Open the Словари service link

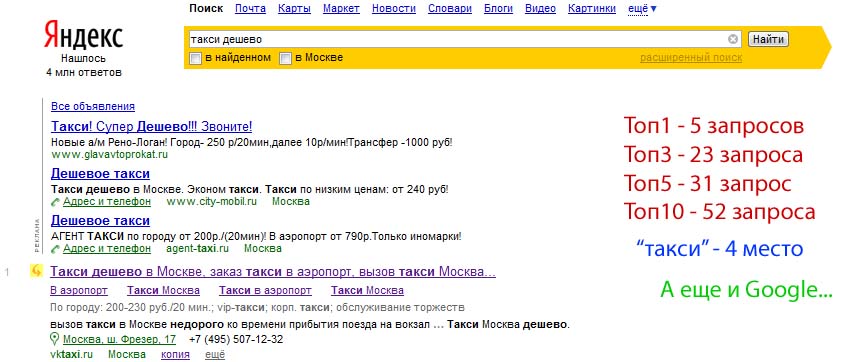(450, 8)
